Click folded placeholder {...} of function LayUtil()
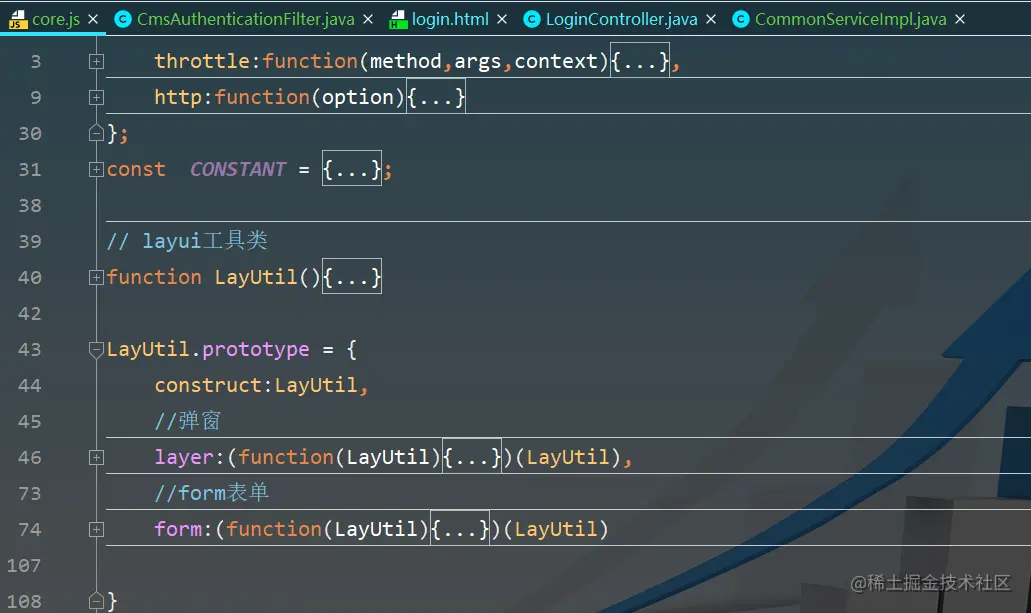 352,277
